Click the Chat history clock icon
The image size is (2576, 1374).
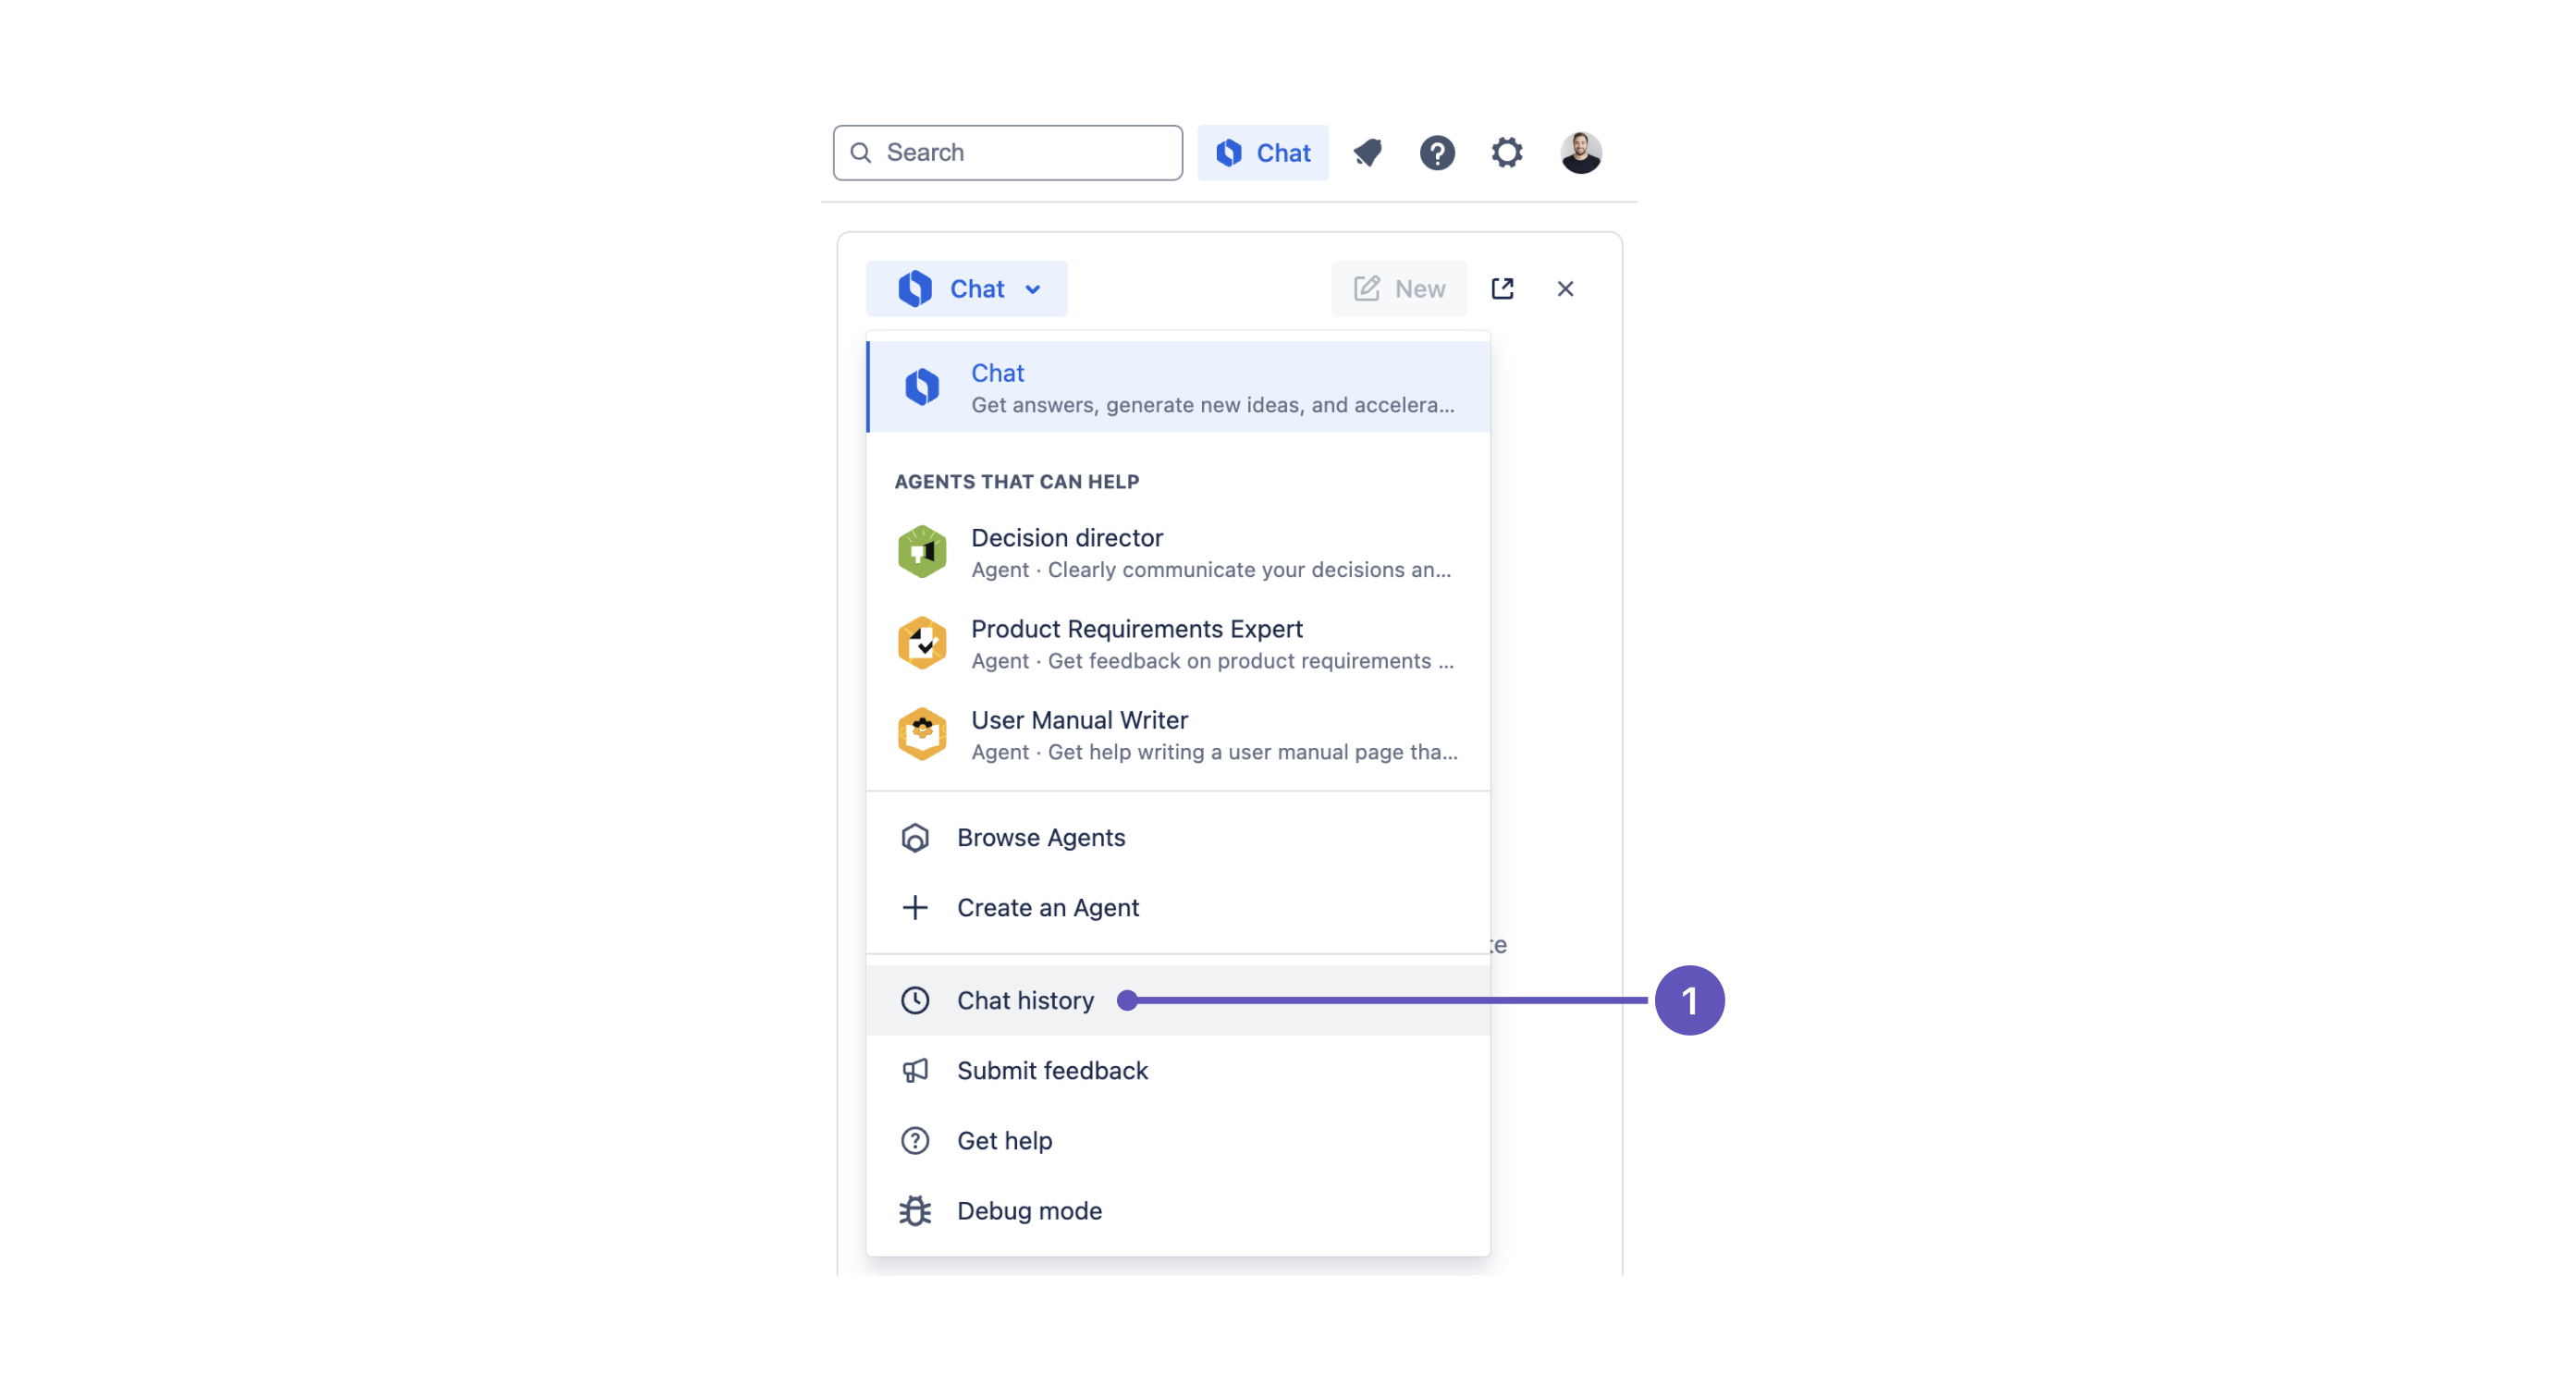pos(914,1000)
